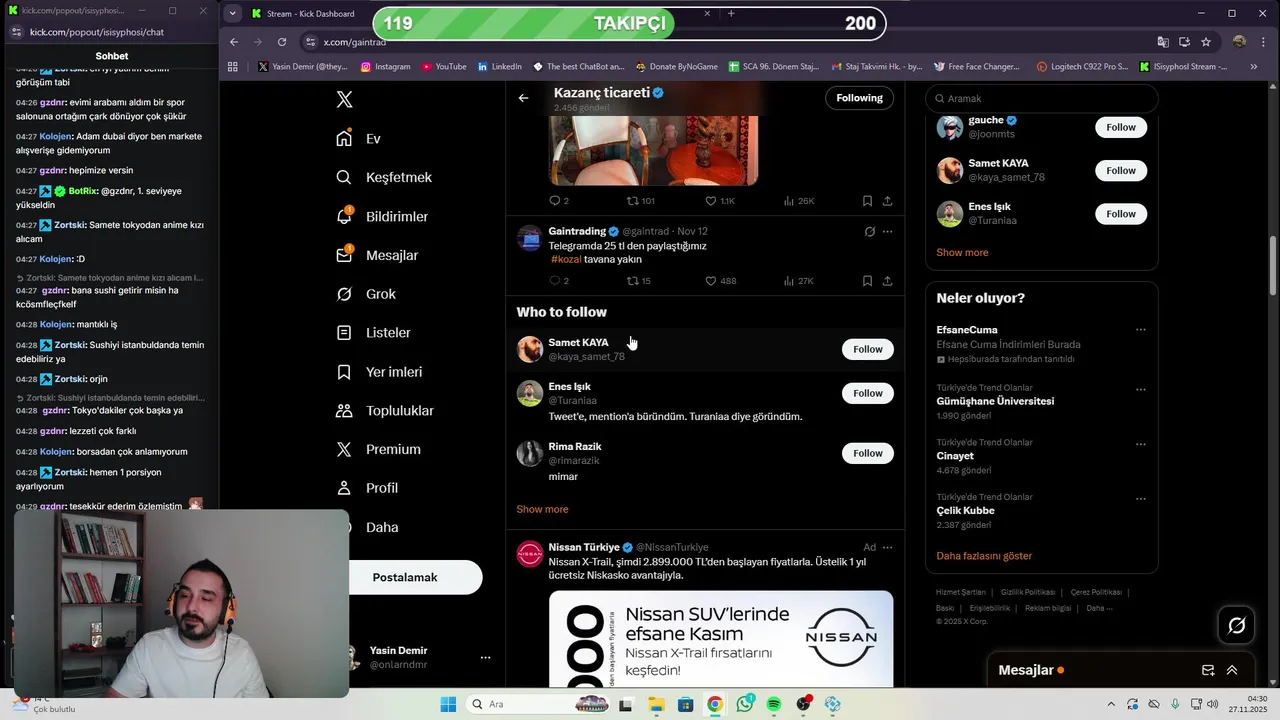This screenshot has width=1280, height=720.
Task: Open Spotify from the taskbar
Action: (774, 704)
